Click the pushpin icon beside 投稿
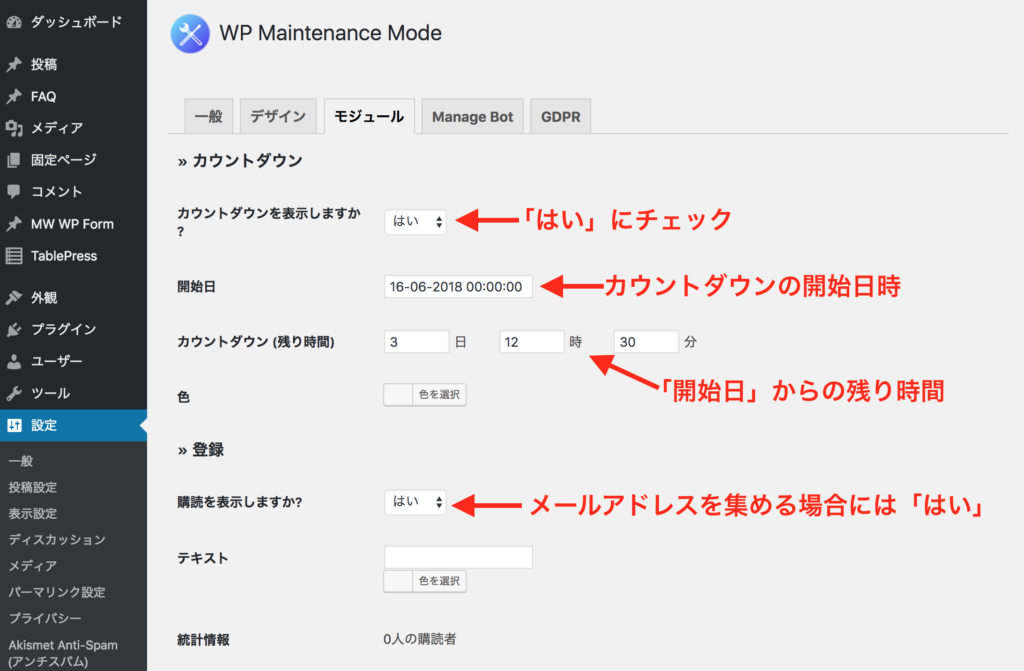 click(x=14, y=65)
